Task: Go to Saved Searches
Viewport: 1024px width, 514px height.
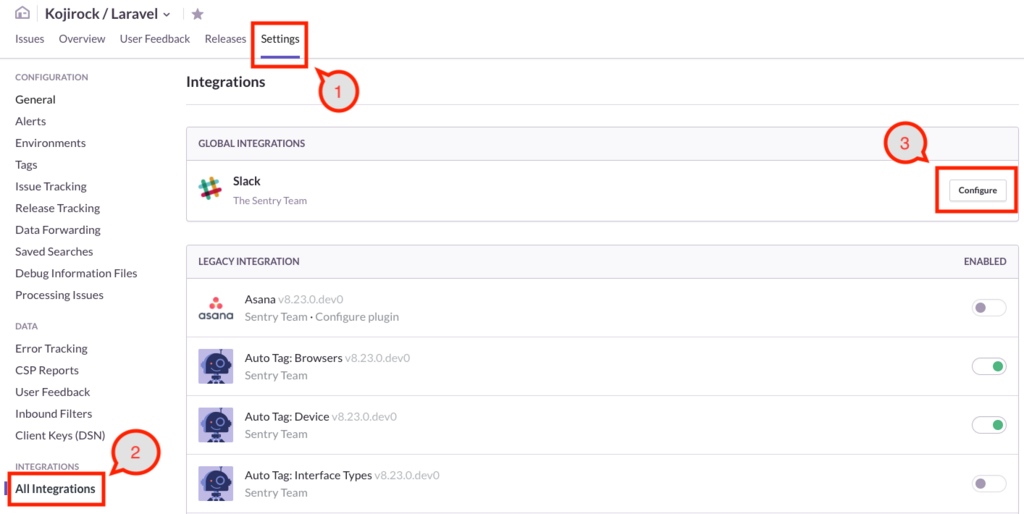Action: pyautogui.click(x=54, y=251)
